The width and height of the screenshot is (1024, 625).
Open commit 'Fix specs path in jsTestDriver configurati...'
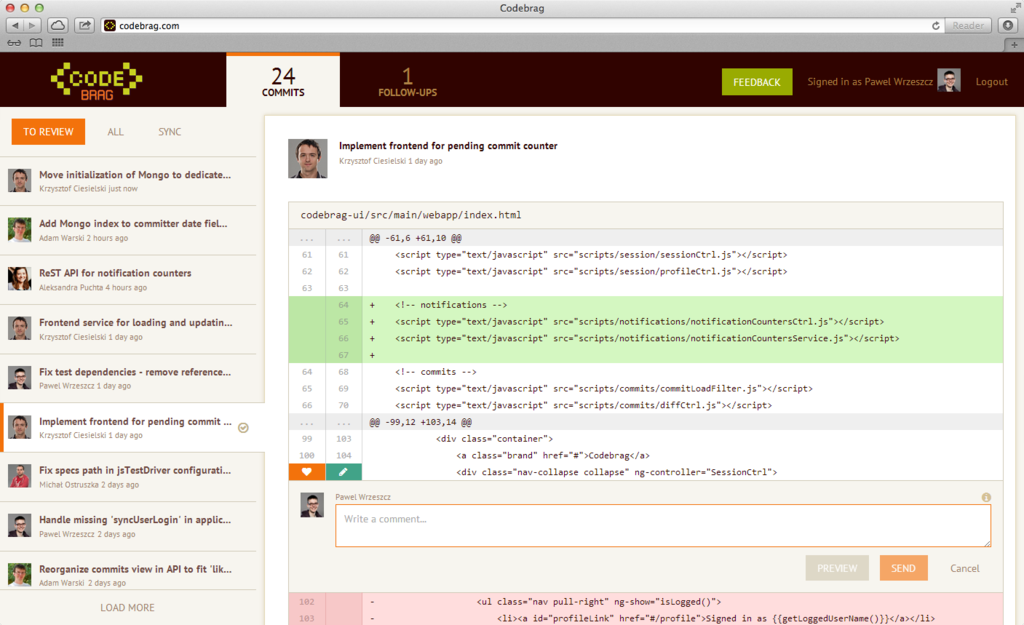coord(128,477)
